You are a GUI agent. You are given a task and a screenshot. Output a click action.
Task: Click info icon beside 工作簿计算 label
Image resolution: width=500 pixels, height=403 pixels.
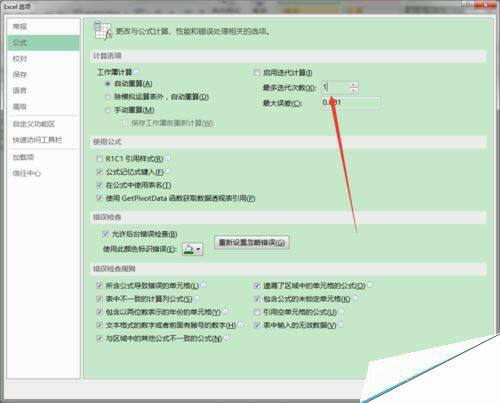(136, 72)
